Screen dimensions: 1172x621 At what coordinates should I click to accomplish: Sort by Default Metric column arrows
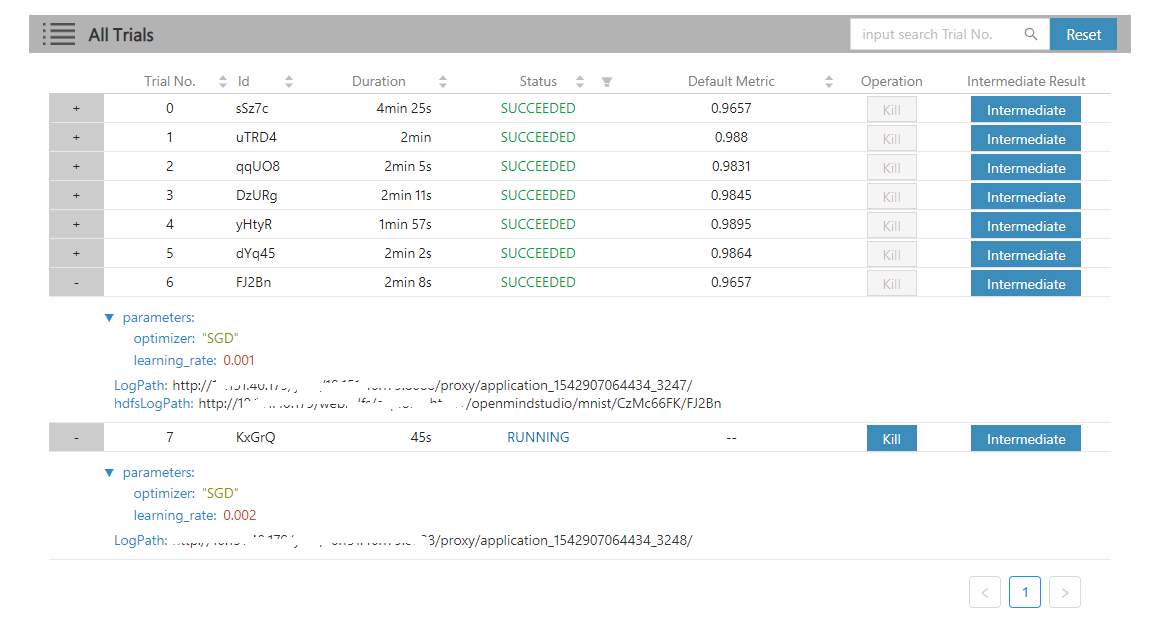tap(829, 81)
